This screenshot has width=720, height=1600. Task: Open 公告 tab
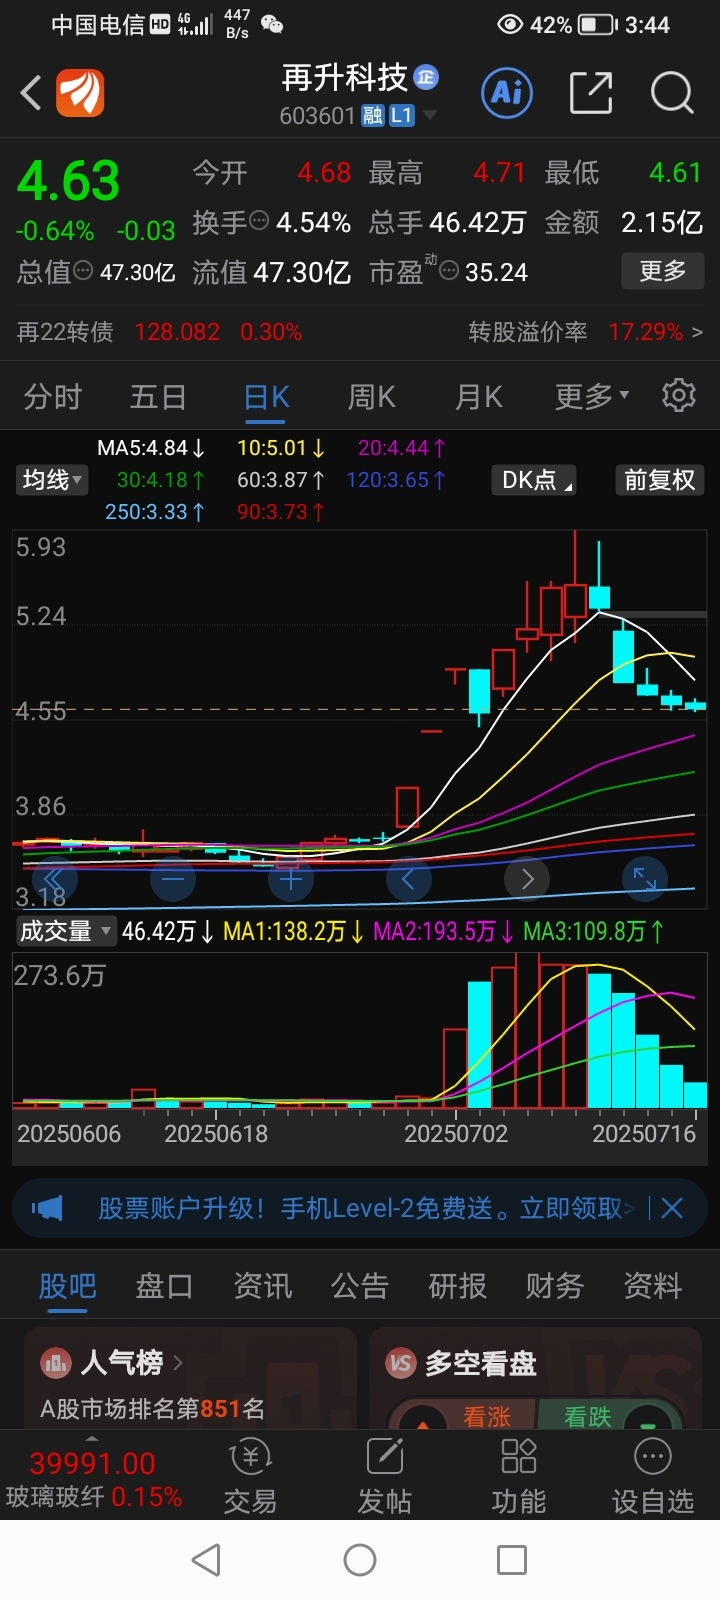point(360,1285)
